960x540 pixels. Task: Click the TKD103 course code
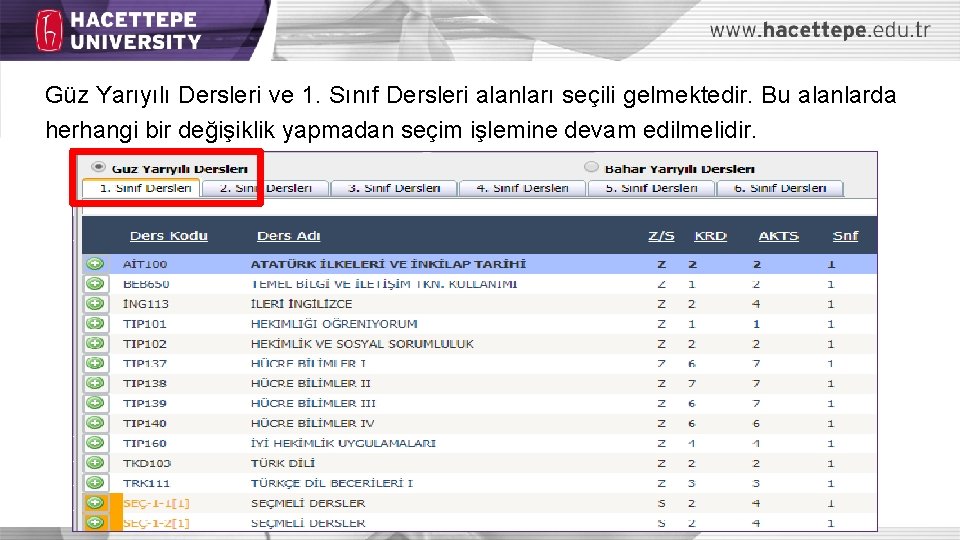point(147,463)
